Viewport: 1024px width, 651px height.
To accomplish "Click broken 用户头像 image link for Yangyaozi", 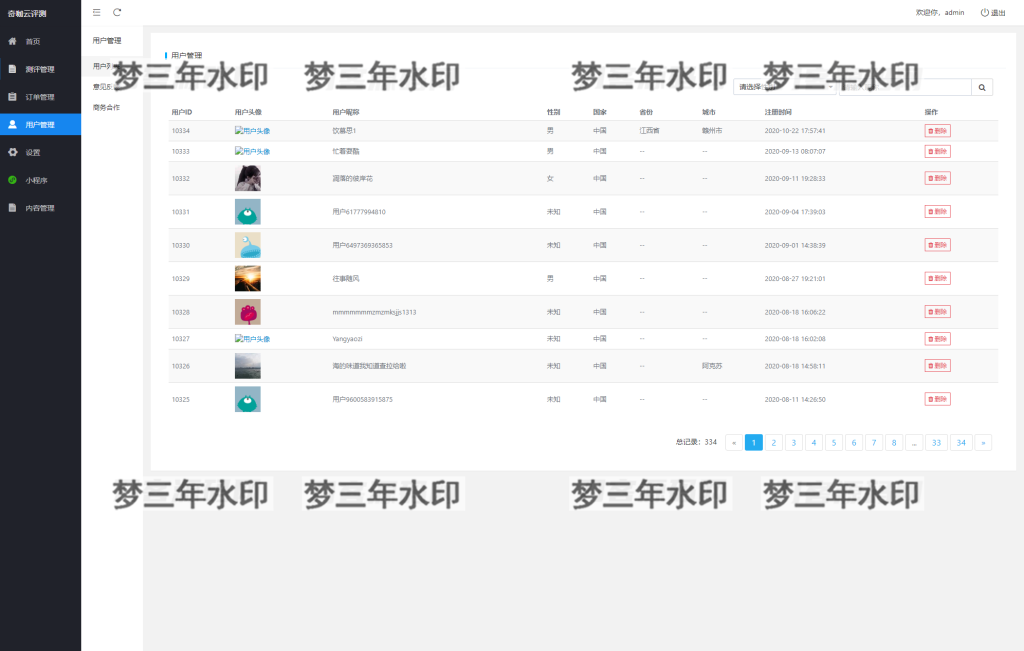I will [252, 339].
